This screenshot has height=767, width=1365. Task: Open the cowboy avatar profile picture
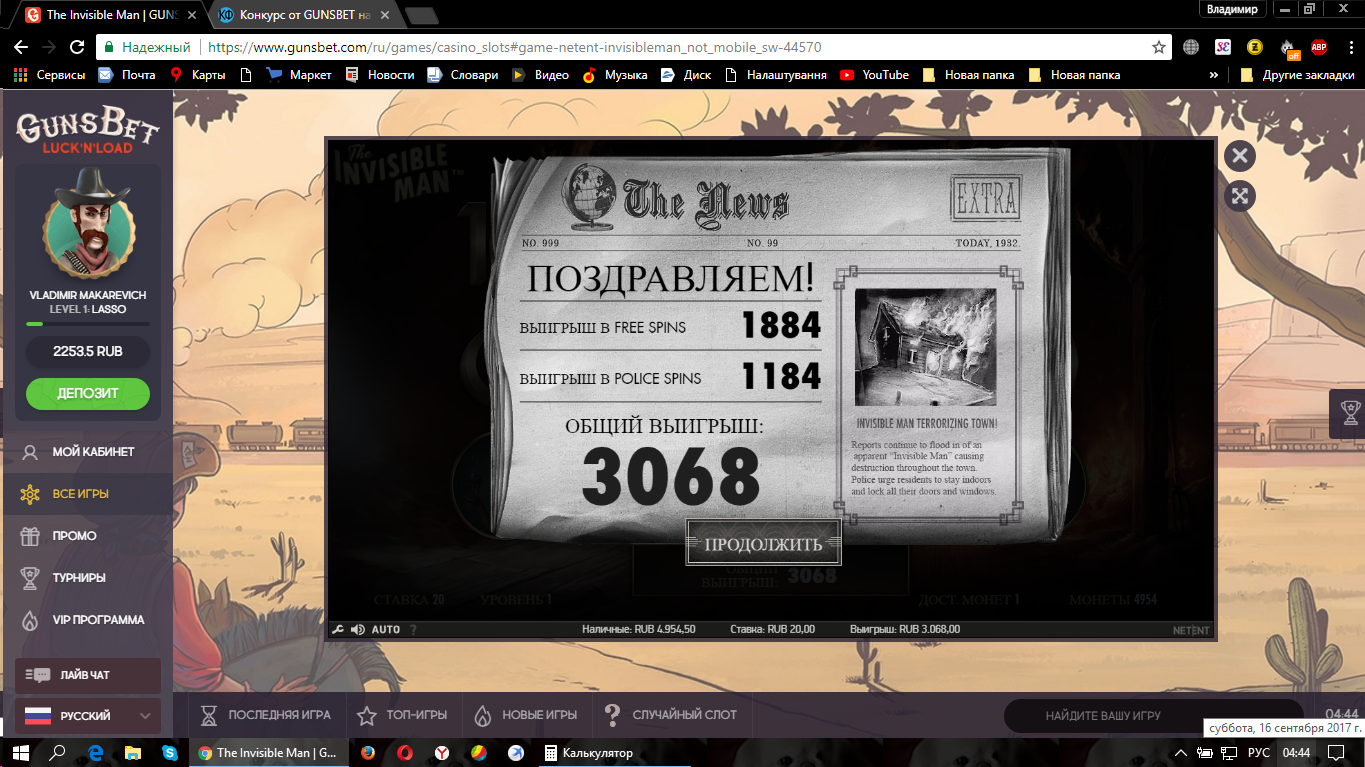[87, 226]
